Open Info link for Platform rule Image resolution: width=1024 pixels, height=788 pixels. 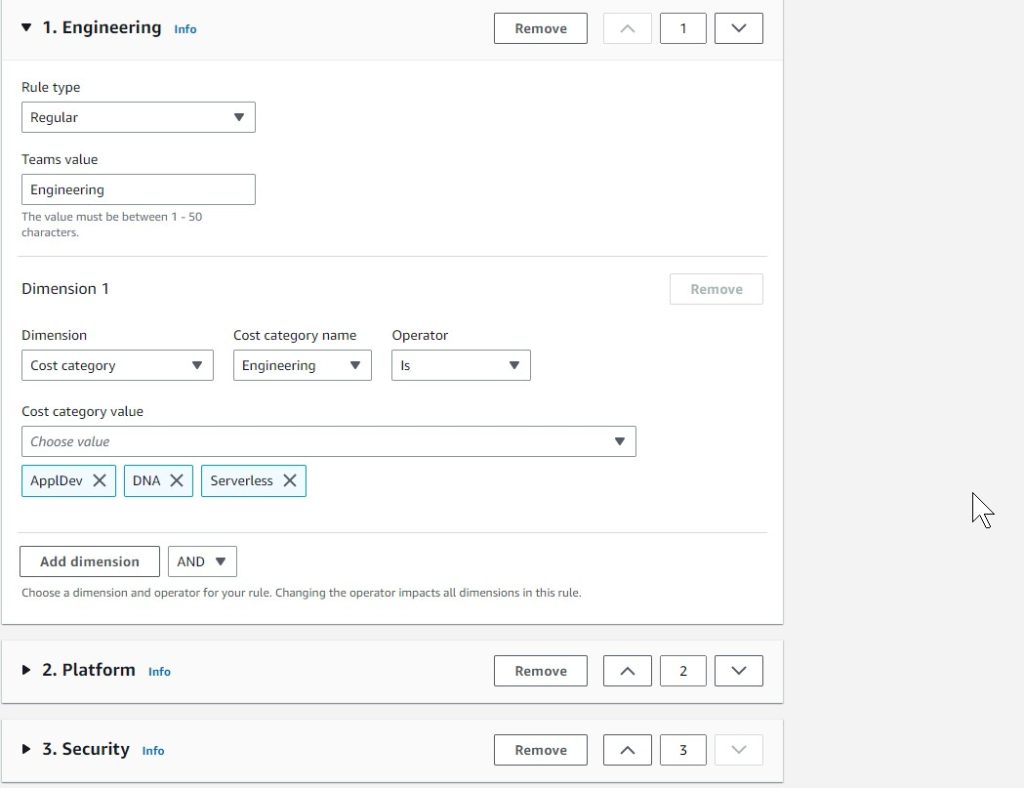click(159, 671)
